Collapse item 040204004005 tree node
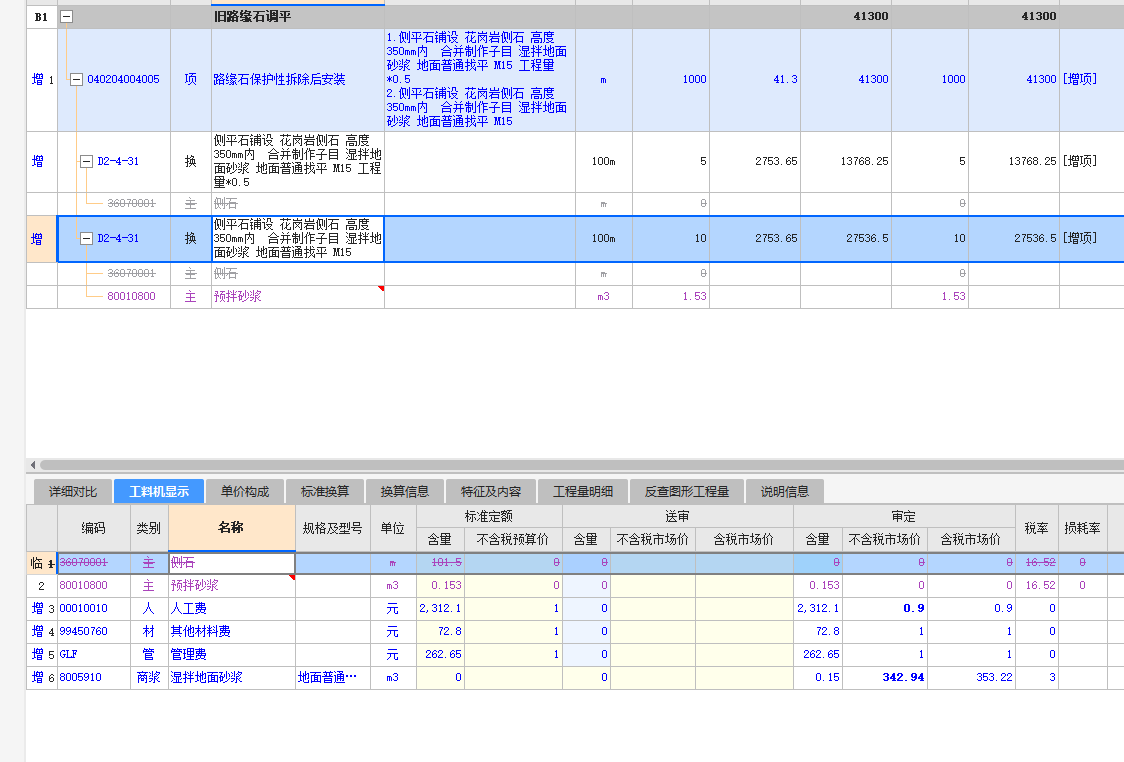 pos(76,80)
